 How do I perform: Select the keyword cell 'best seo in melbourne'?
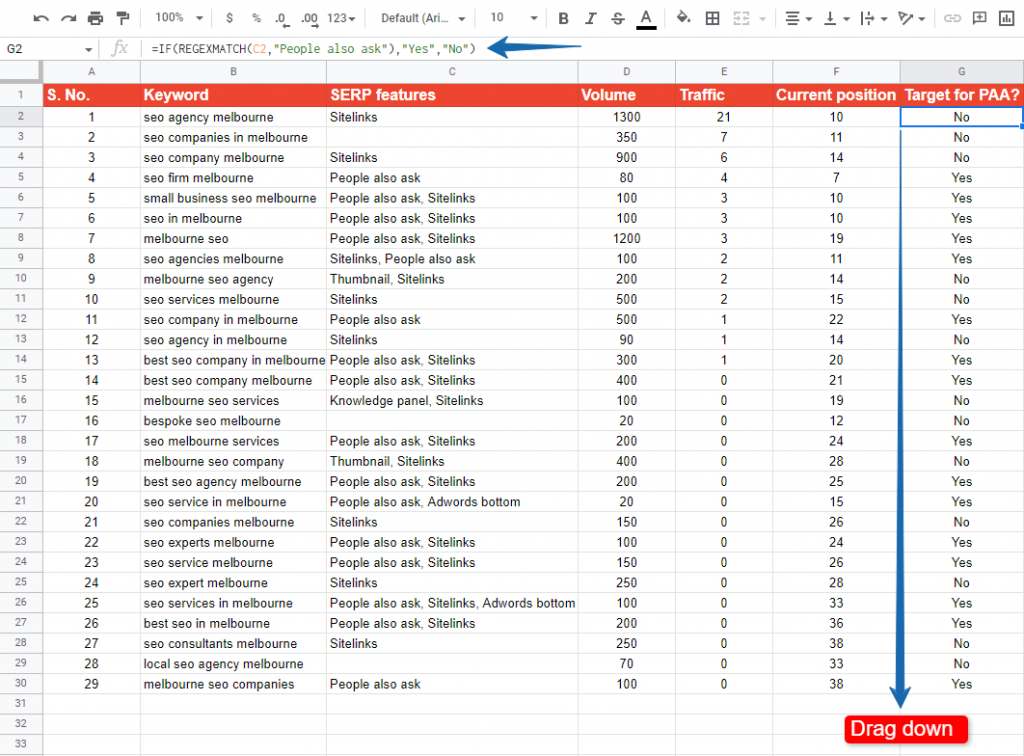[x=233, y=623]
